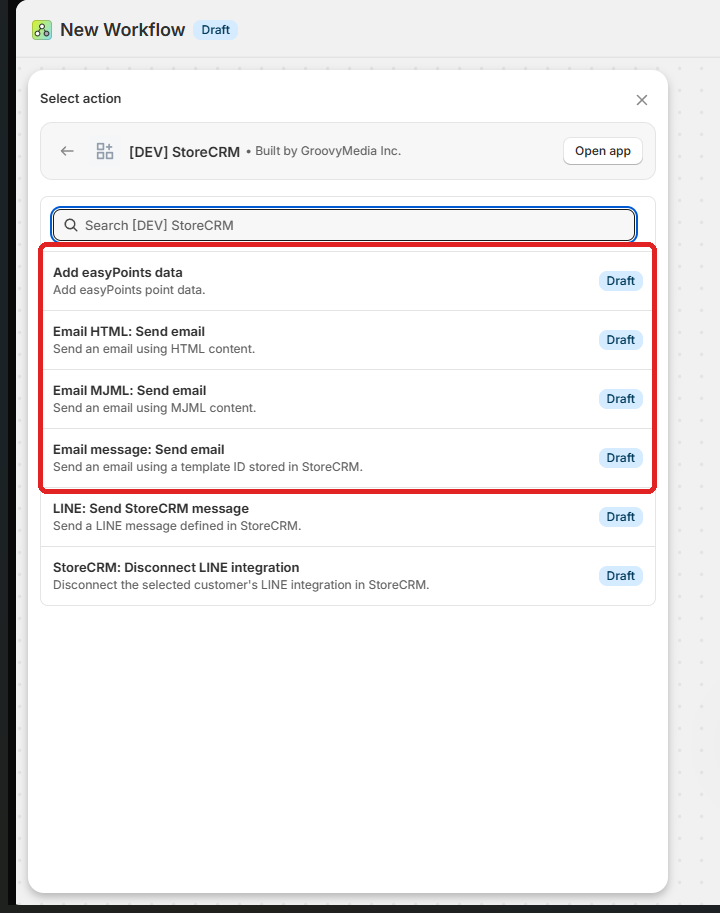Choose Email MJML: Send email action
This screenshot has width=720, height=913.
click(x=348, y=399)
